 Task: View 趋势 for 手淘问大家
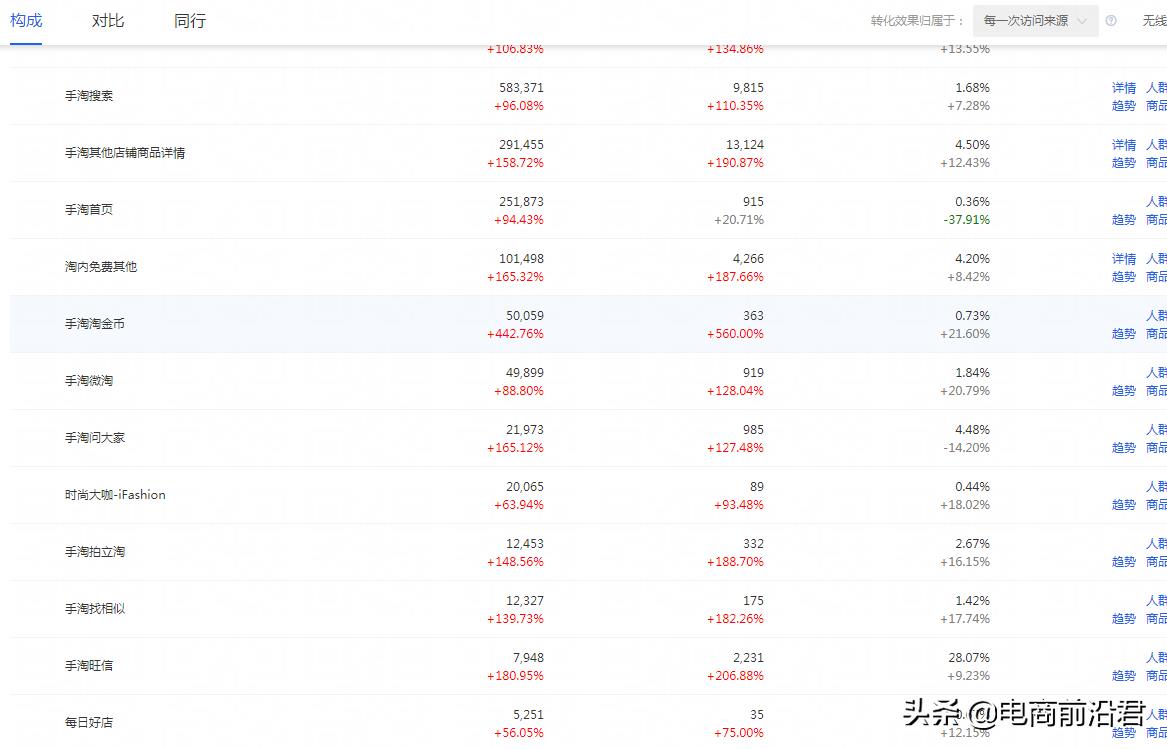tap(1124, 447)
